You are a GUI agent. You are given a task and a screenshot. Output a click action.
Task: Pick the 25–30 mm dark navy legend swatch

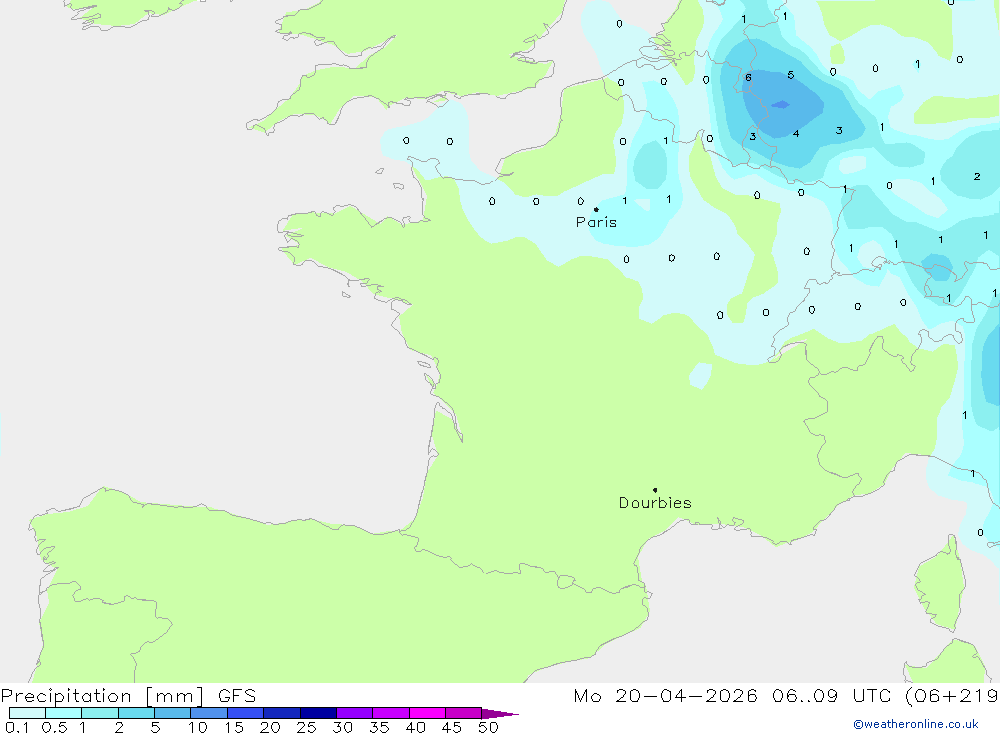coord(318,713)
